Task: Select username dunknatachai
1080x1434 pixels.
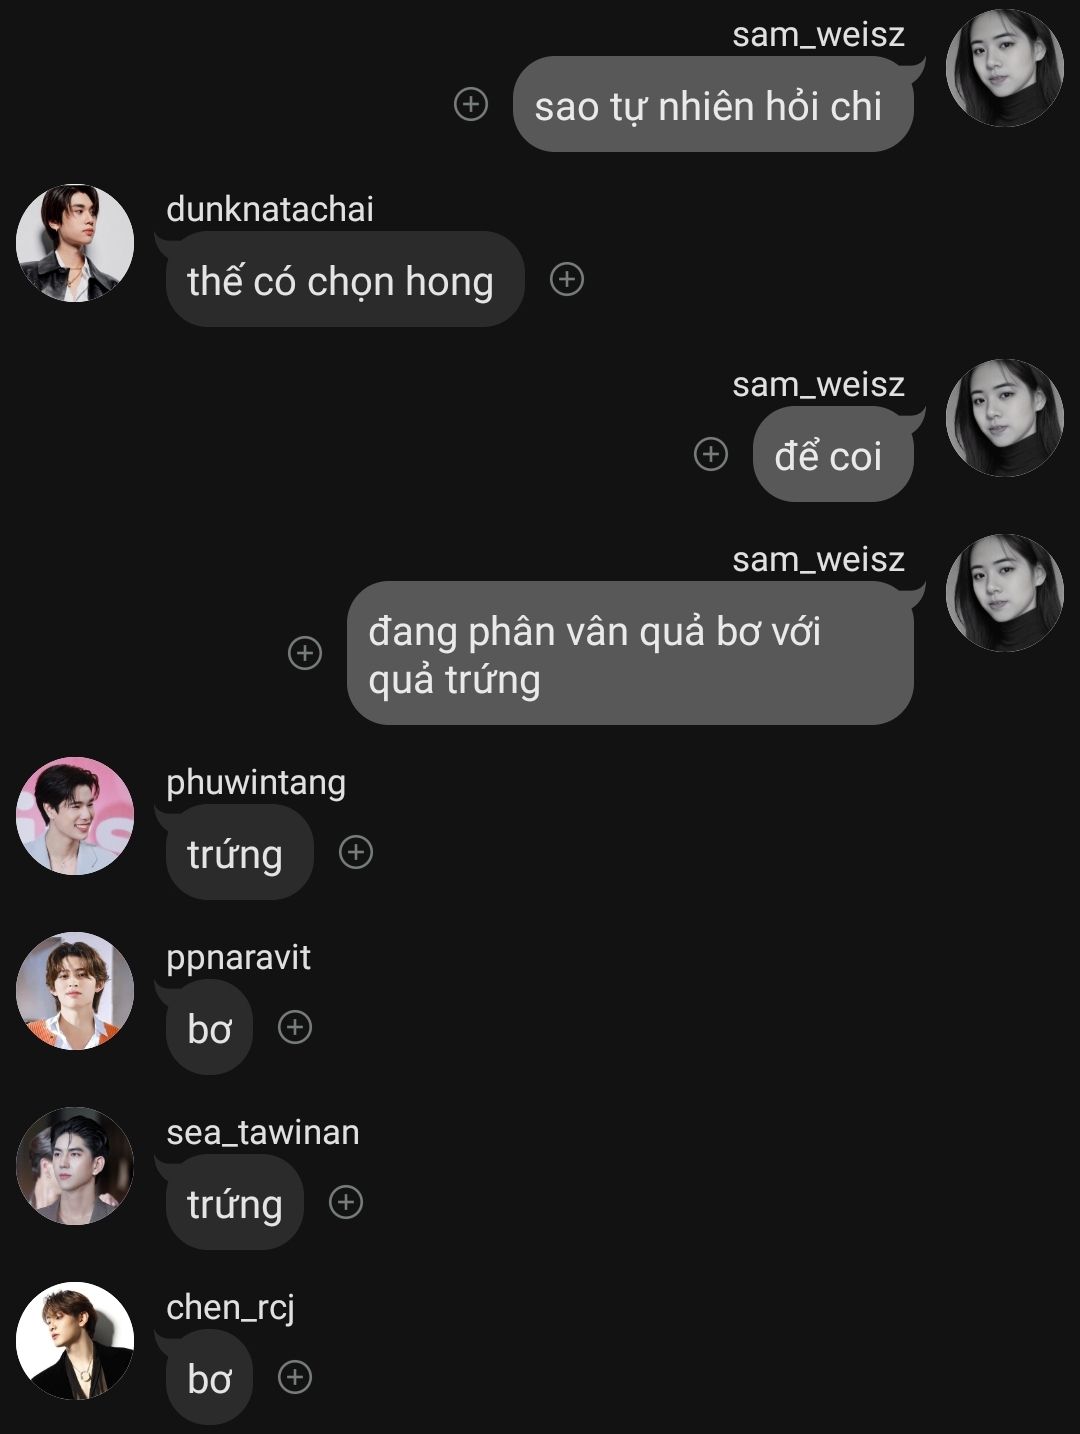Action: coord(270,209)
